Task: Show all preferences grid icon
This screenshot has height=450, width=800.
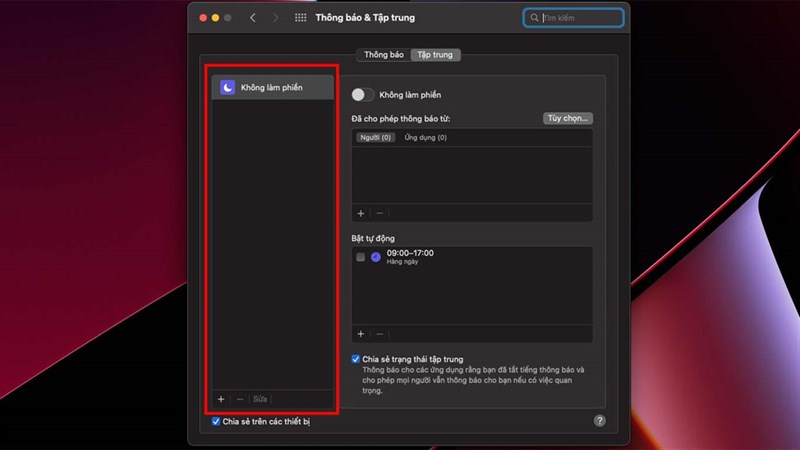Action: [301, 18]
